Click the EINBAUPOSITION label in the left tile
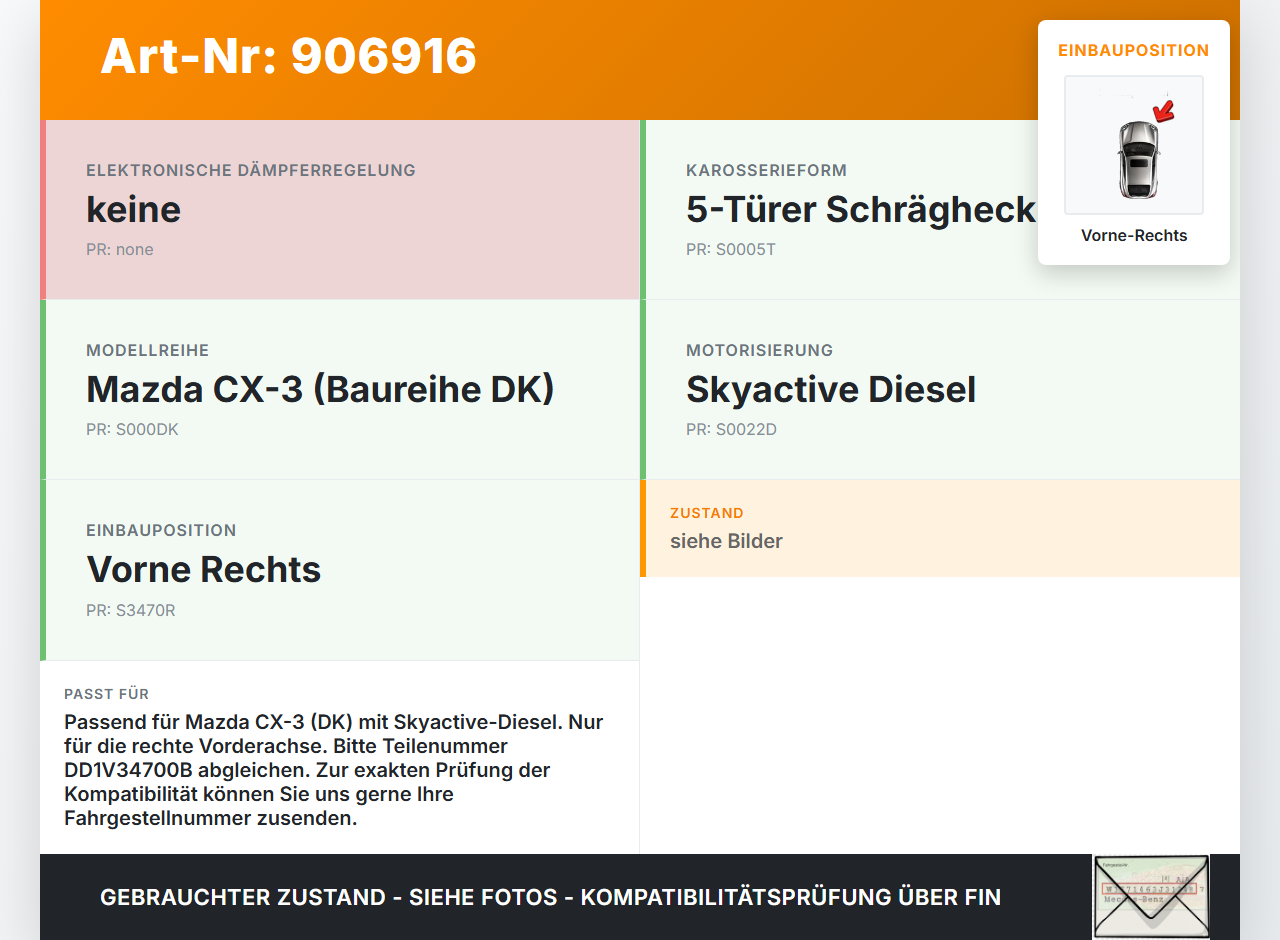This screenshot has width=1280, height=940. click(x=161, y=530)
